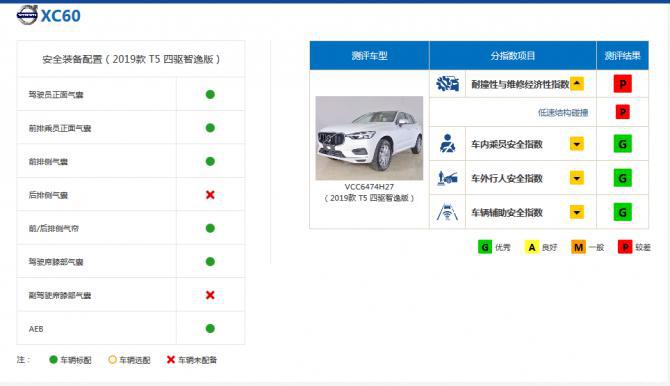The height and width of the screenshot is (386, 670).
Task: Click the M 一般 legend badge
Action: point(578,247)
